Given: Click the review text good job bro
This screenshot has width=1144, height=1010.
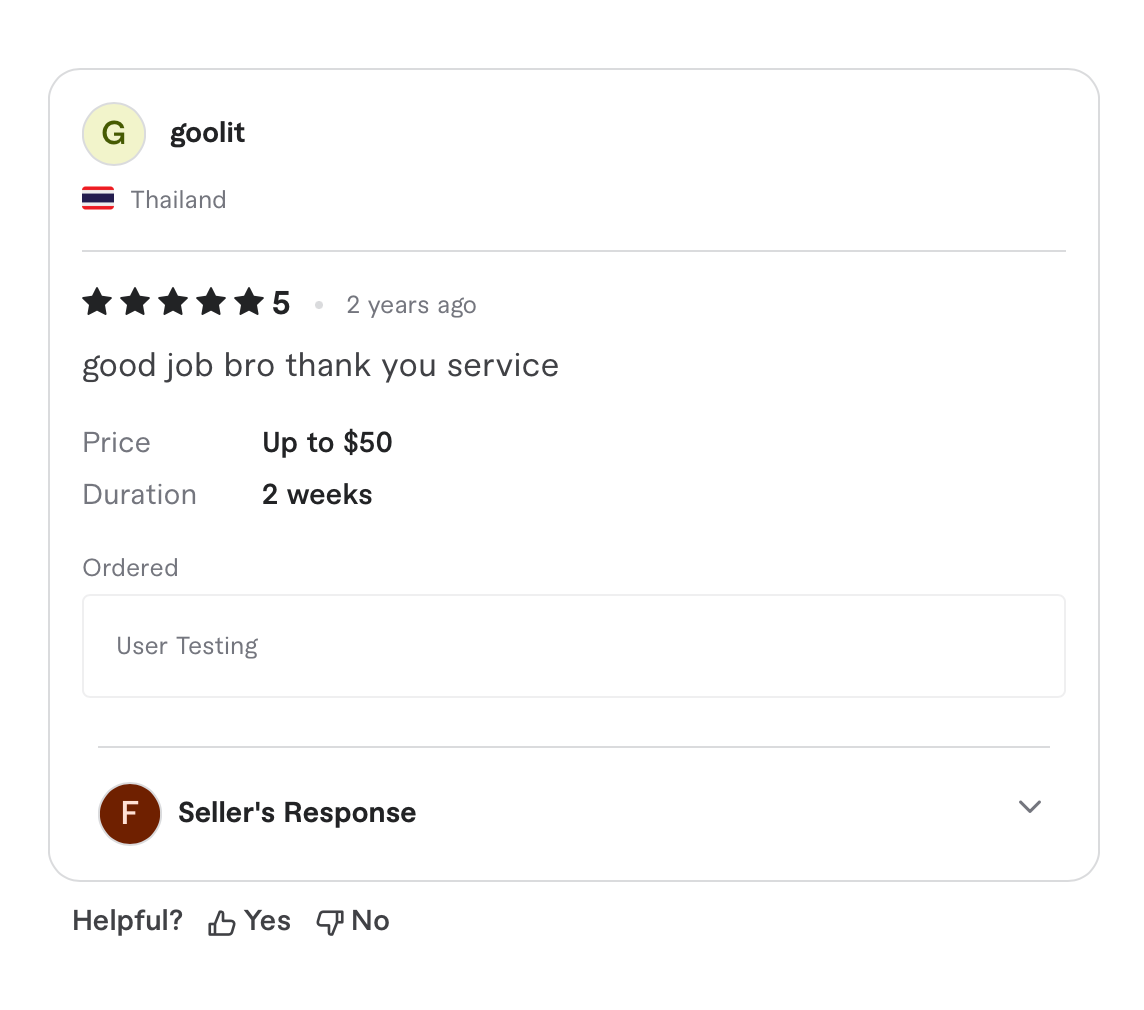Looking at the screenshot, I should 320,365.
